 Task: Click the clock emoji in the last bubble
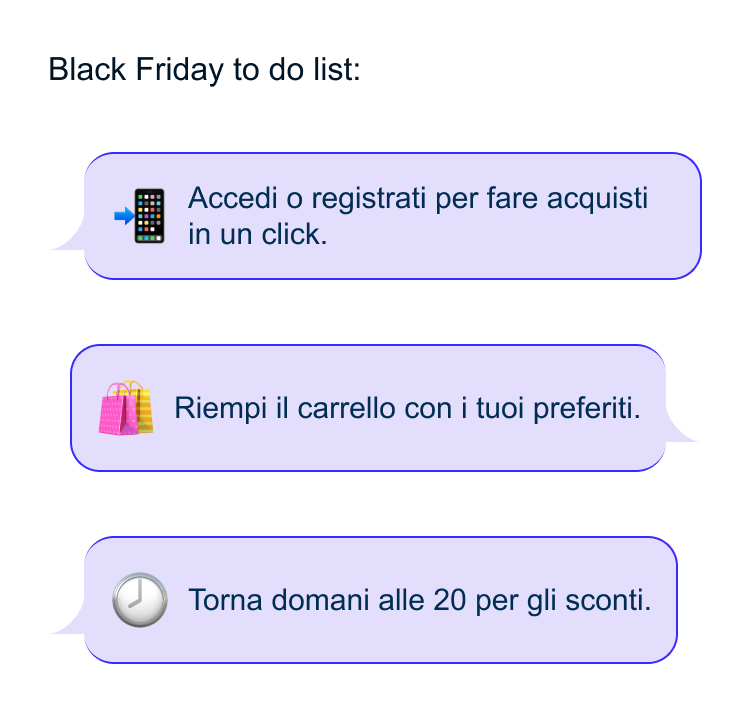[139, 600]
